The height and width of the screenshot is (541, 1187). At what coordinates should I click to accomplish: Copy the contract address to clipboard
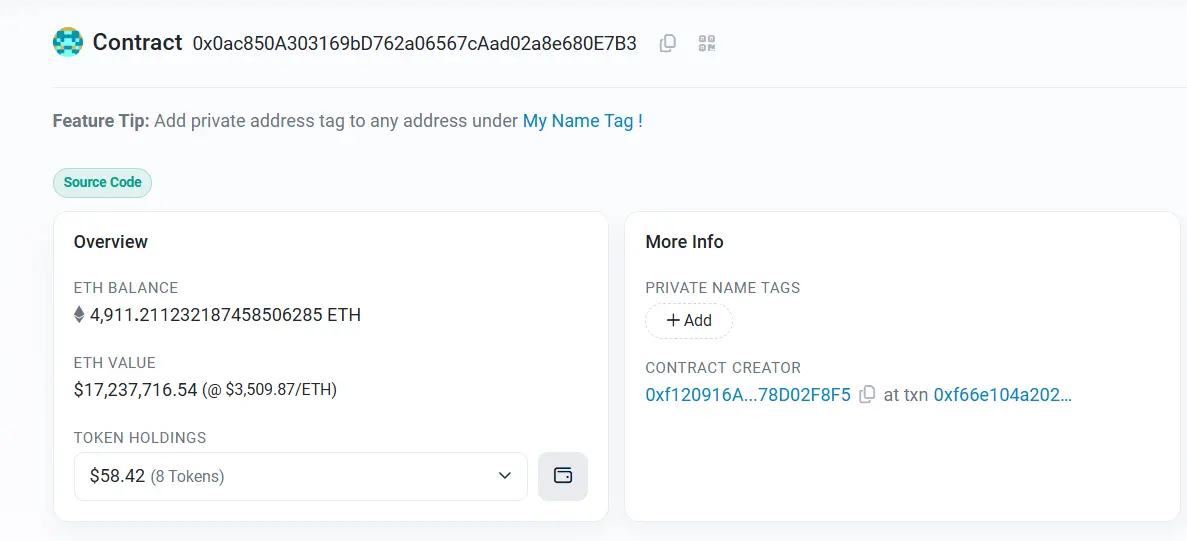(668, 43)
